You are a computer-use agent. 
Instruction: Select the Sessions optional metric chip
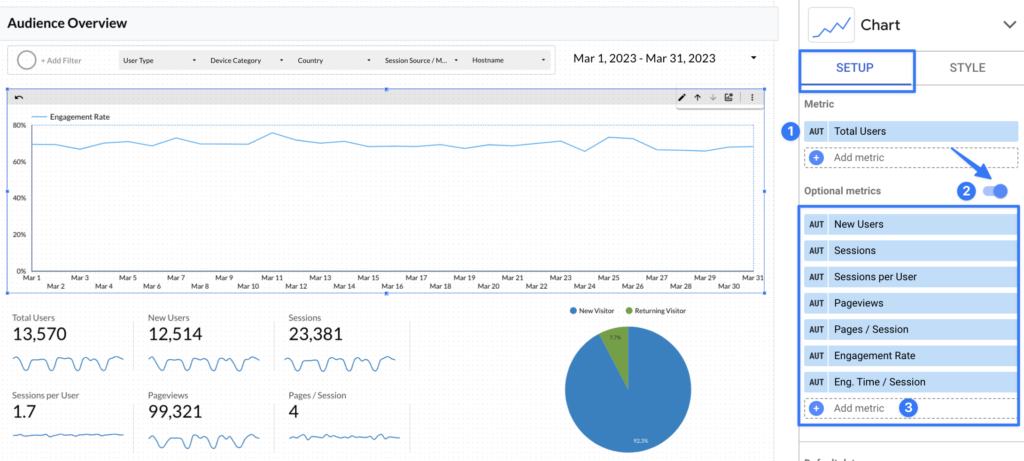(x=911, y=250)
